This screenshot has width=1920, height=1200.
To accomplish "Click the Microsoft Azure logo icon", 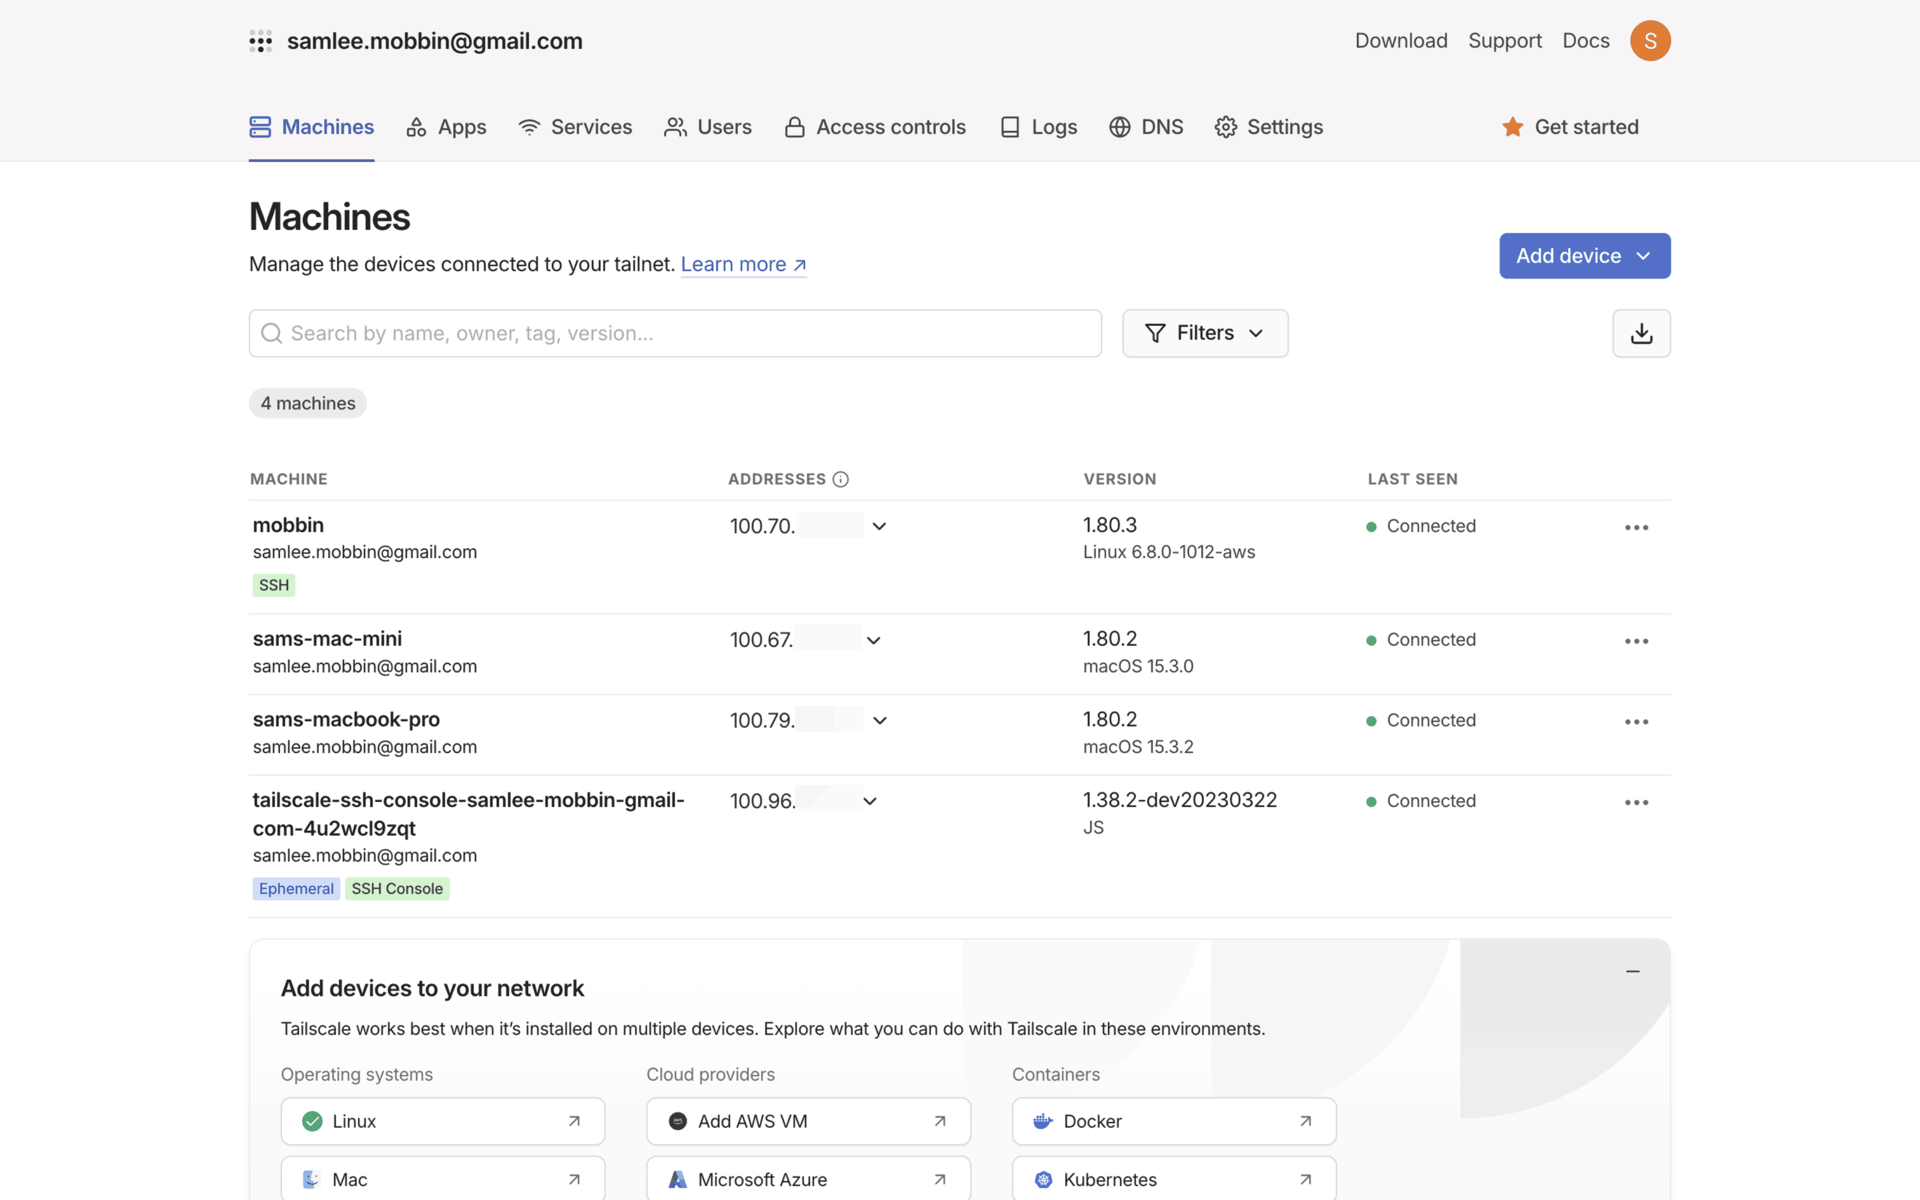I will [x=678, y=1179].
